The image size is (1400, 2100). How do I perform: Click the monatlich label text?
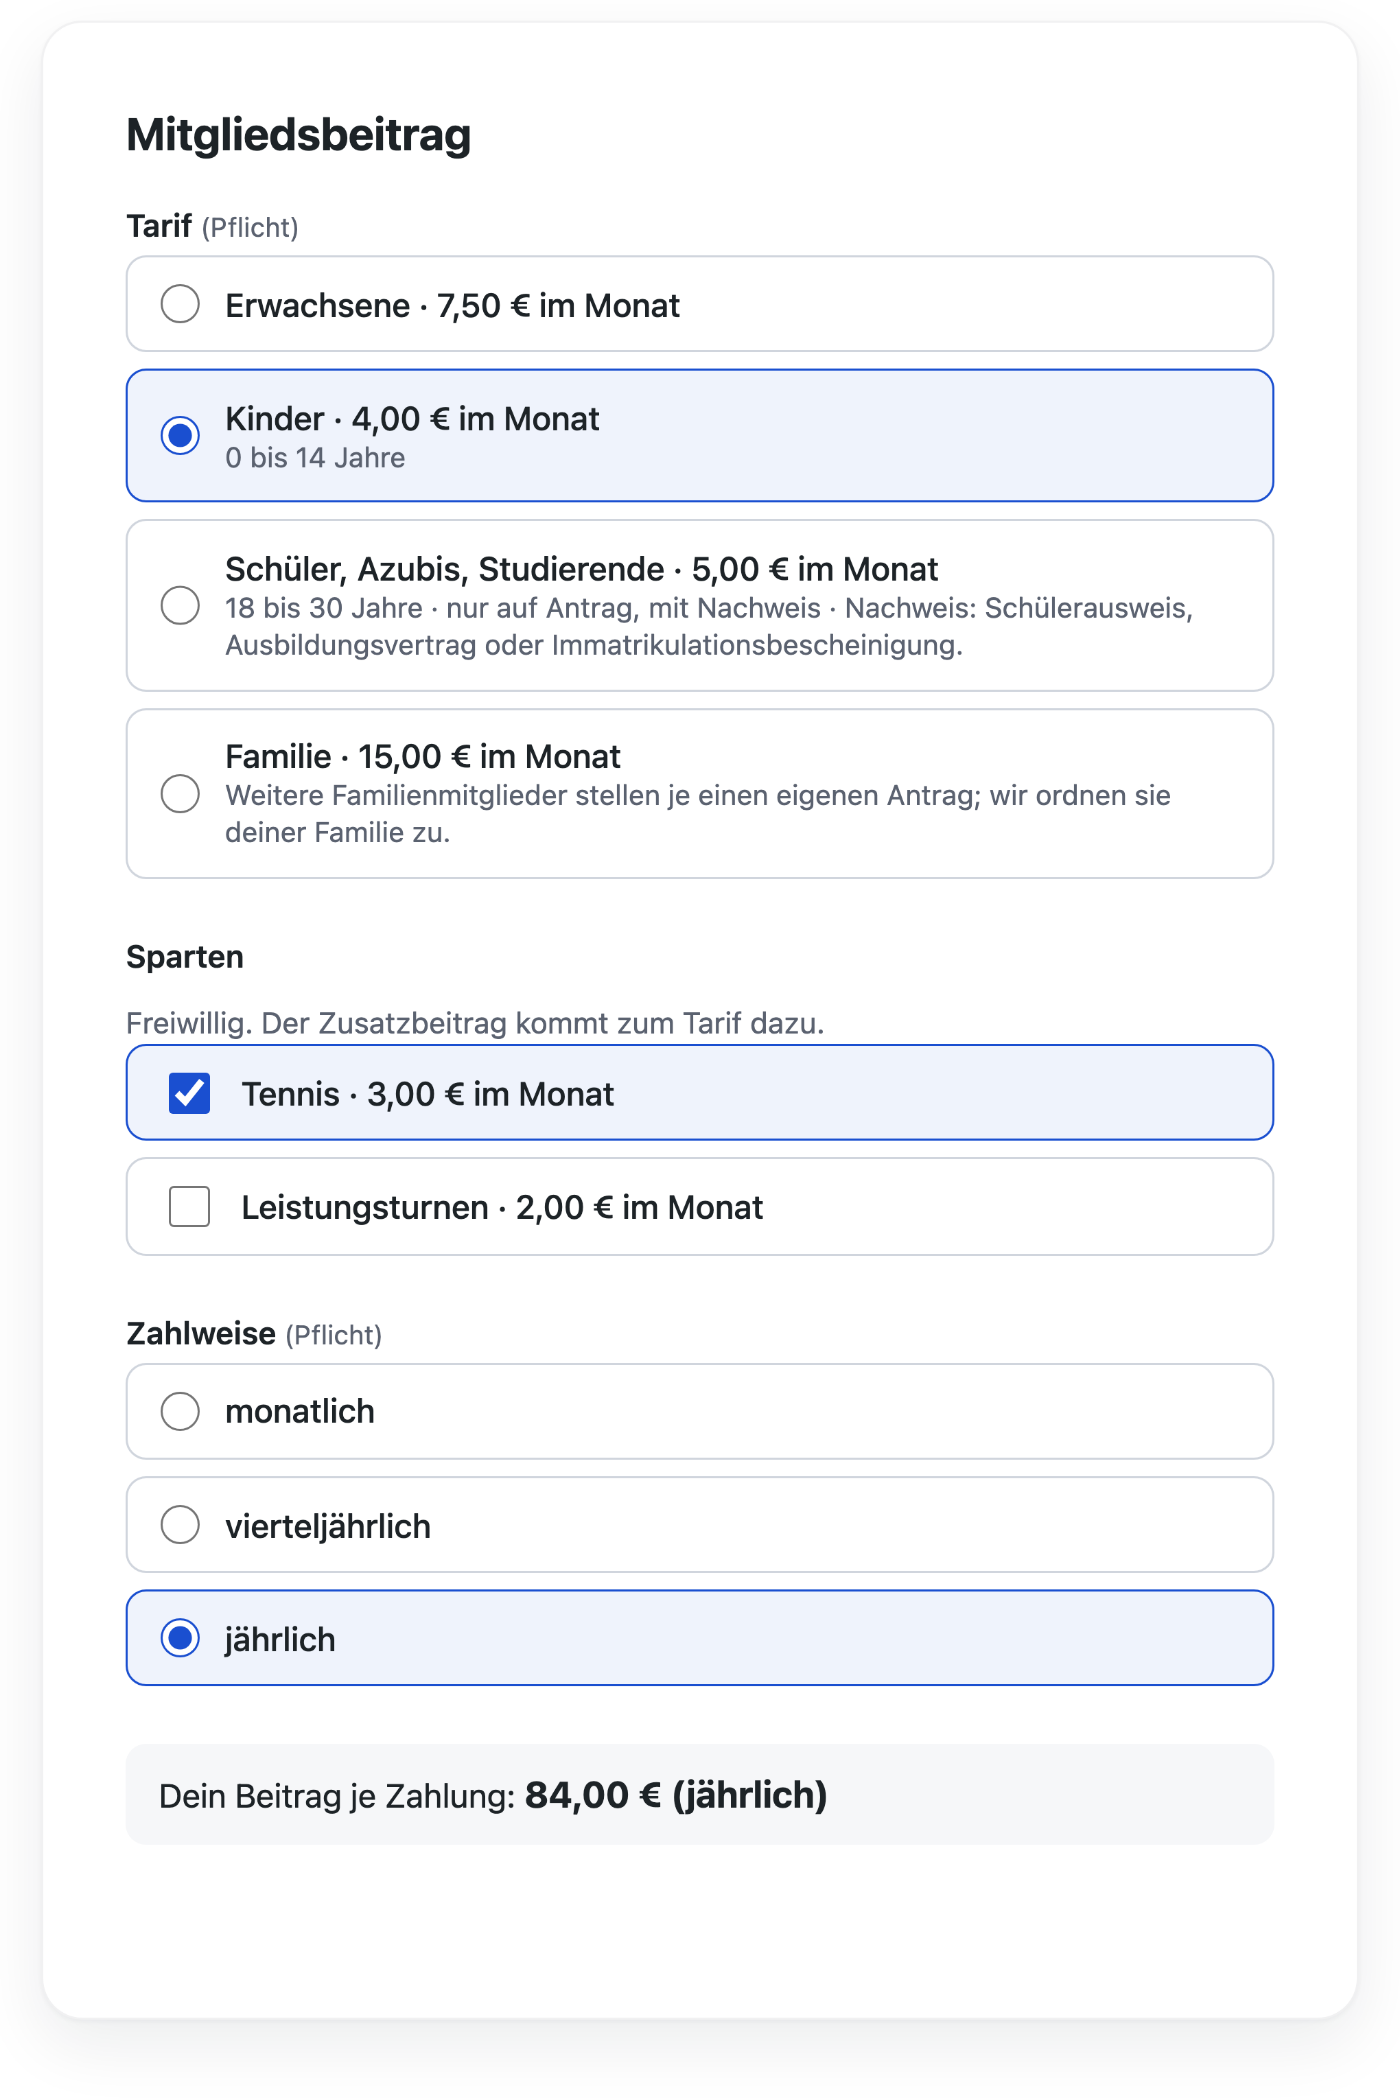[300, 1411]
